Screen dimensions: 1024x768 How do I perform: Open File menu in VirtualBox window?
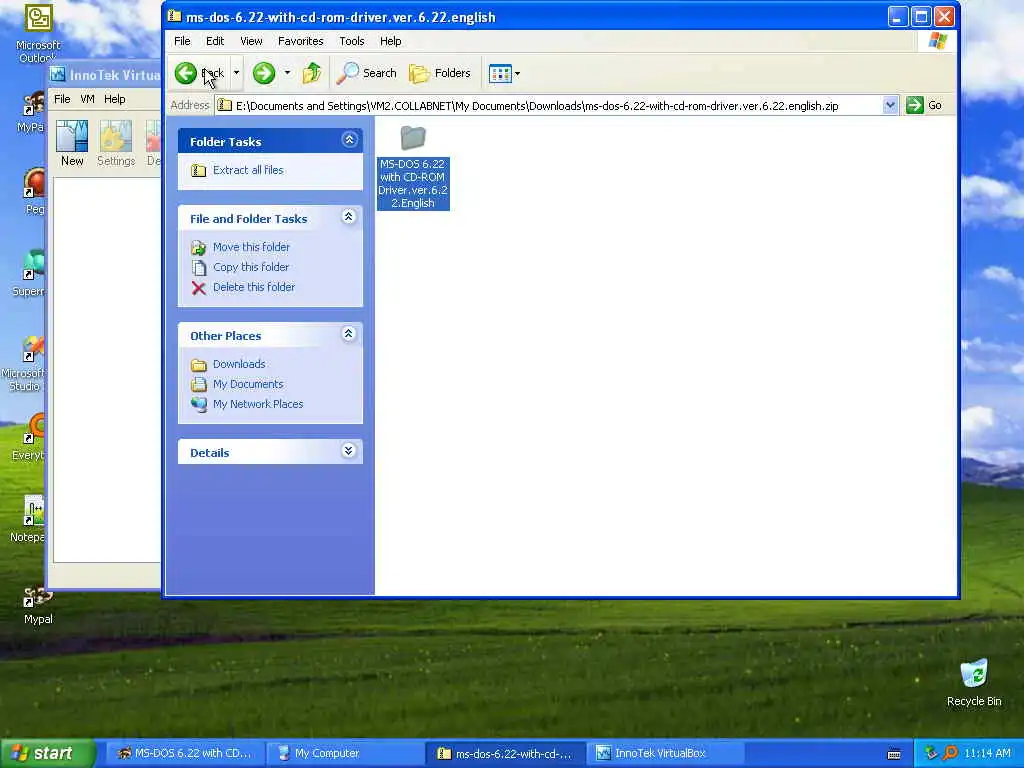click(62, 99)
